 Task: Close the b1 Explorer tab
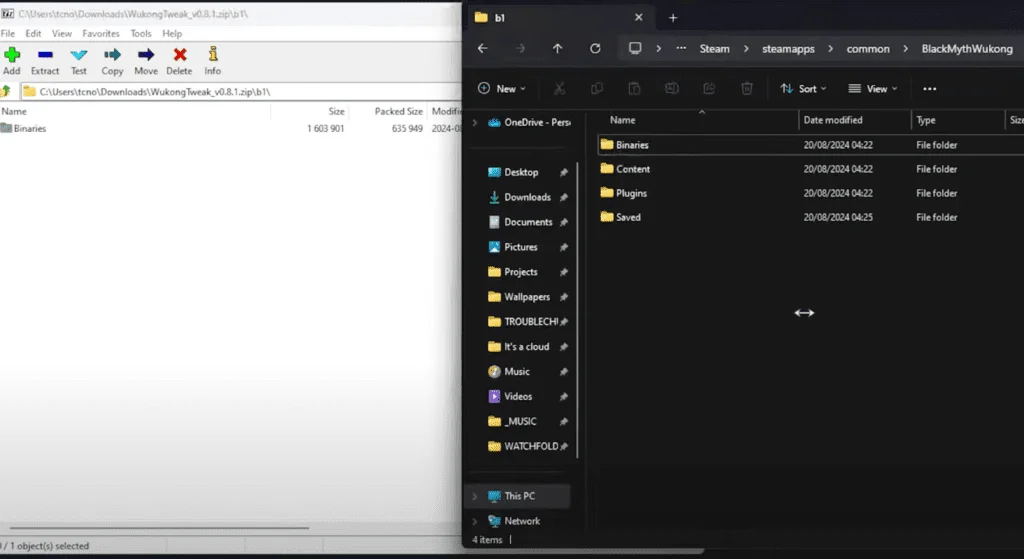click(639, 18)
